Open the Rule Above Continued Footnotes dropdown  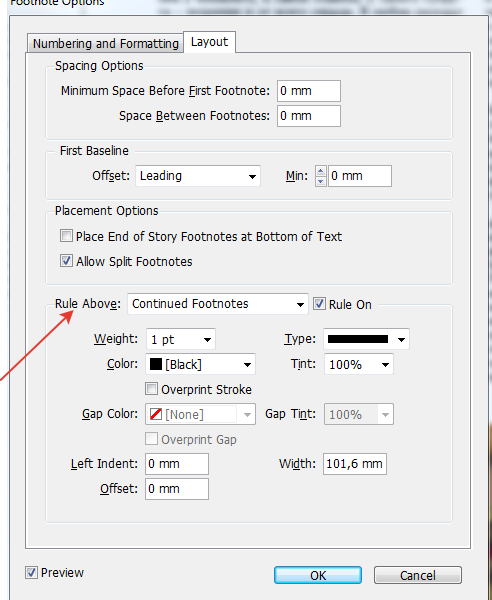click(218, 304)
